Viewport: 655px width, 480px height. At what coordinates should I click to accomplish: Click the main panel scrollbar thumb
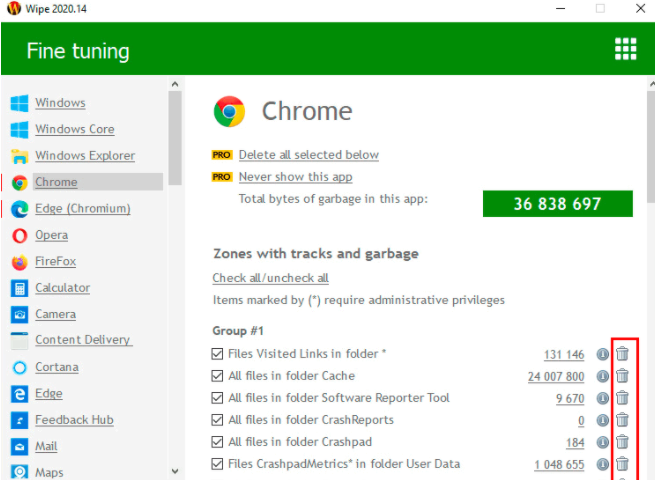click(x=651, y=146)
